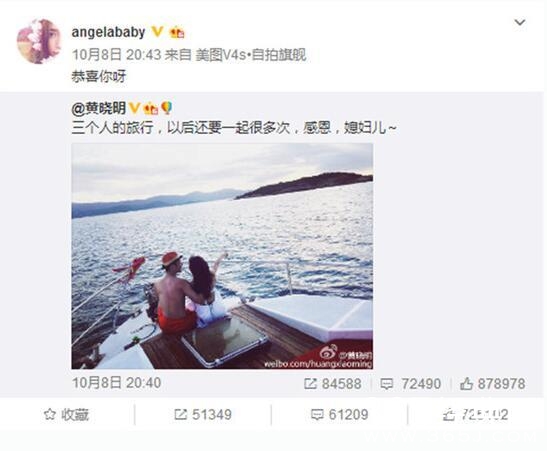
Task: Toggle like using the bottom thumbs-up button
Action: click(x=475, y=415)
